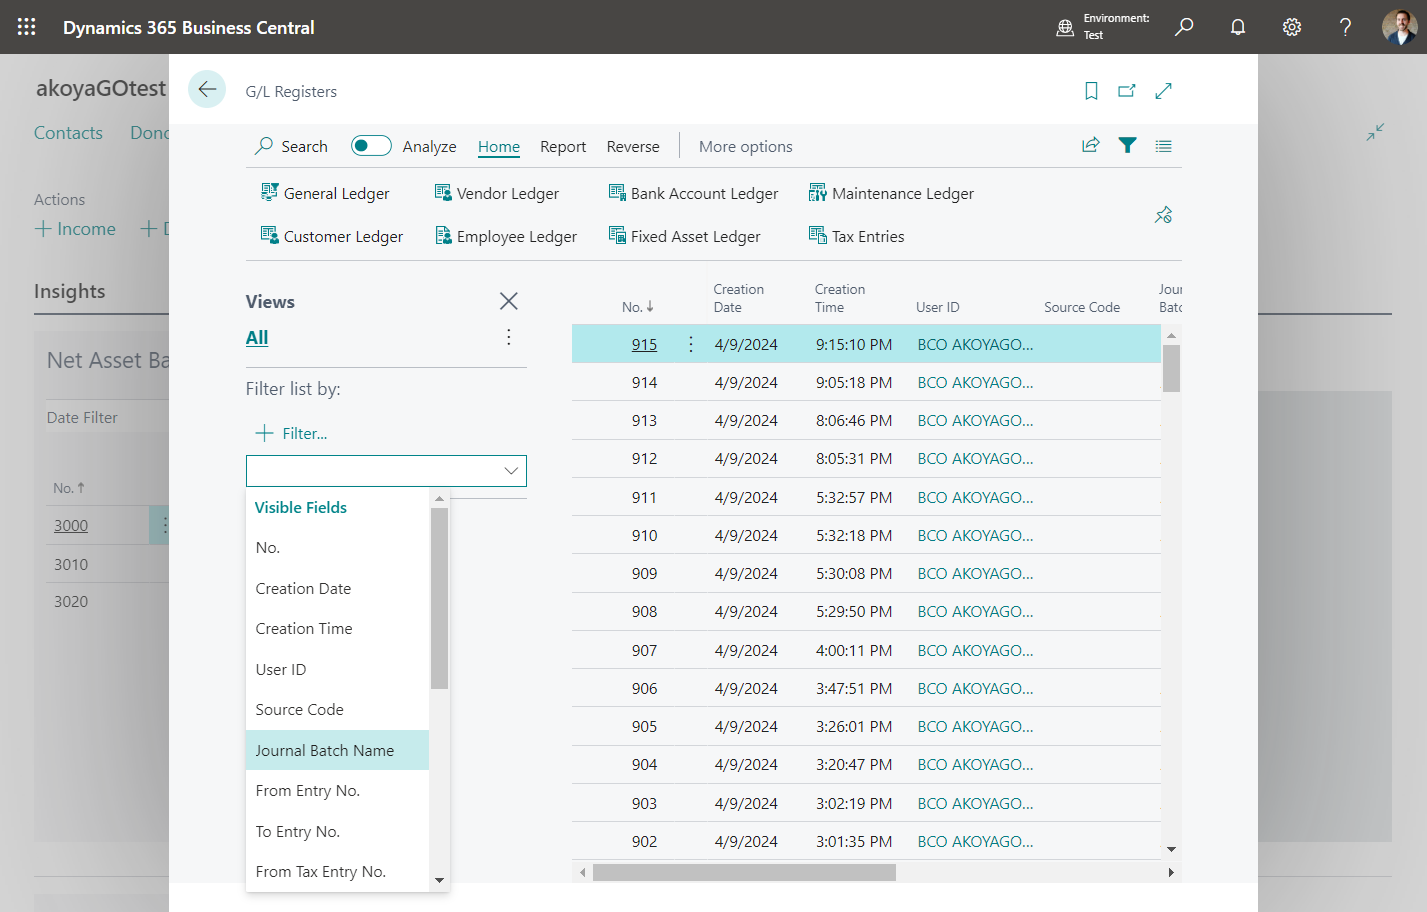The image size is (1427, 912).
Task: Show More options in the action bar
Action: click(x=746, y=146)
